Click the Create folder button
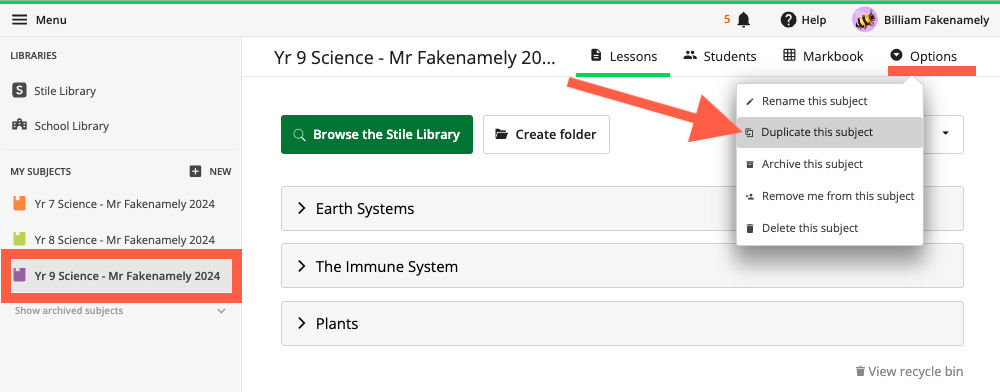This screenshot has width=1000, height=392. [x=547, y=134]
